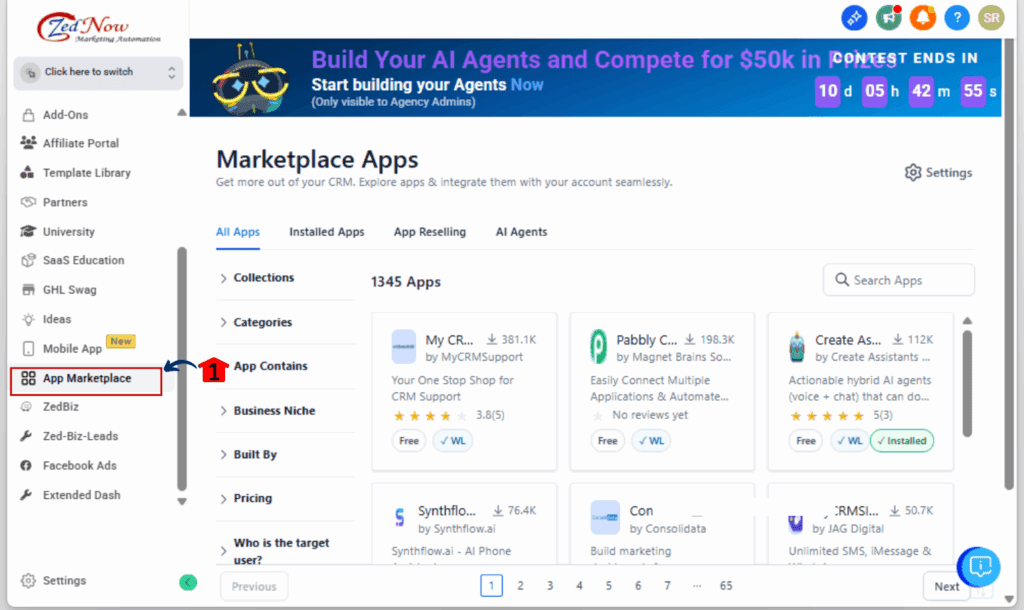The width and height of the screenshot is (1024, 610).
Task: Click sidebar scroll down arrow
Action: 182,502
